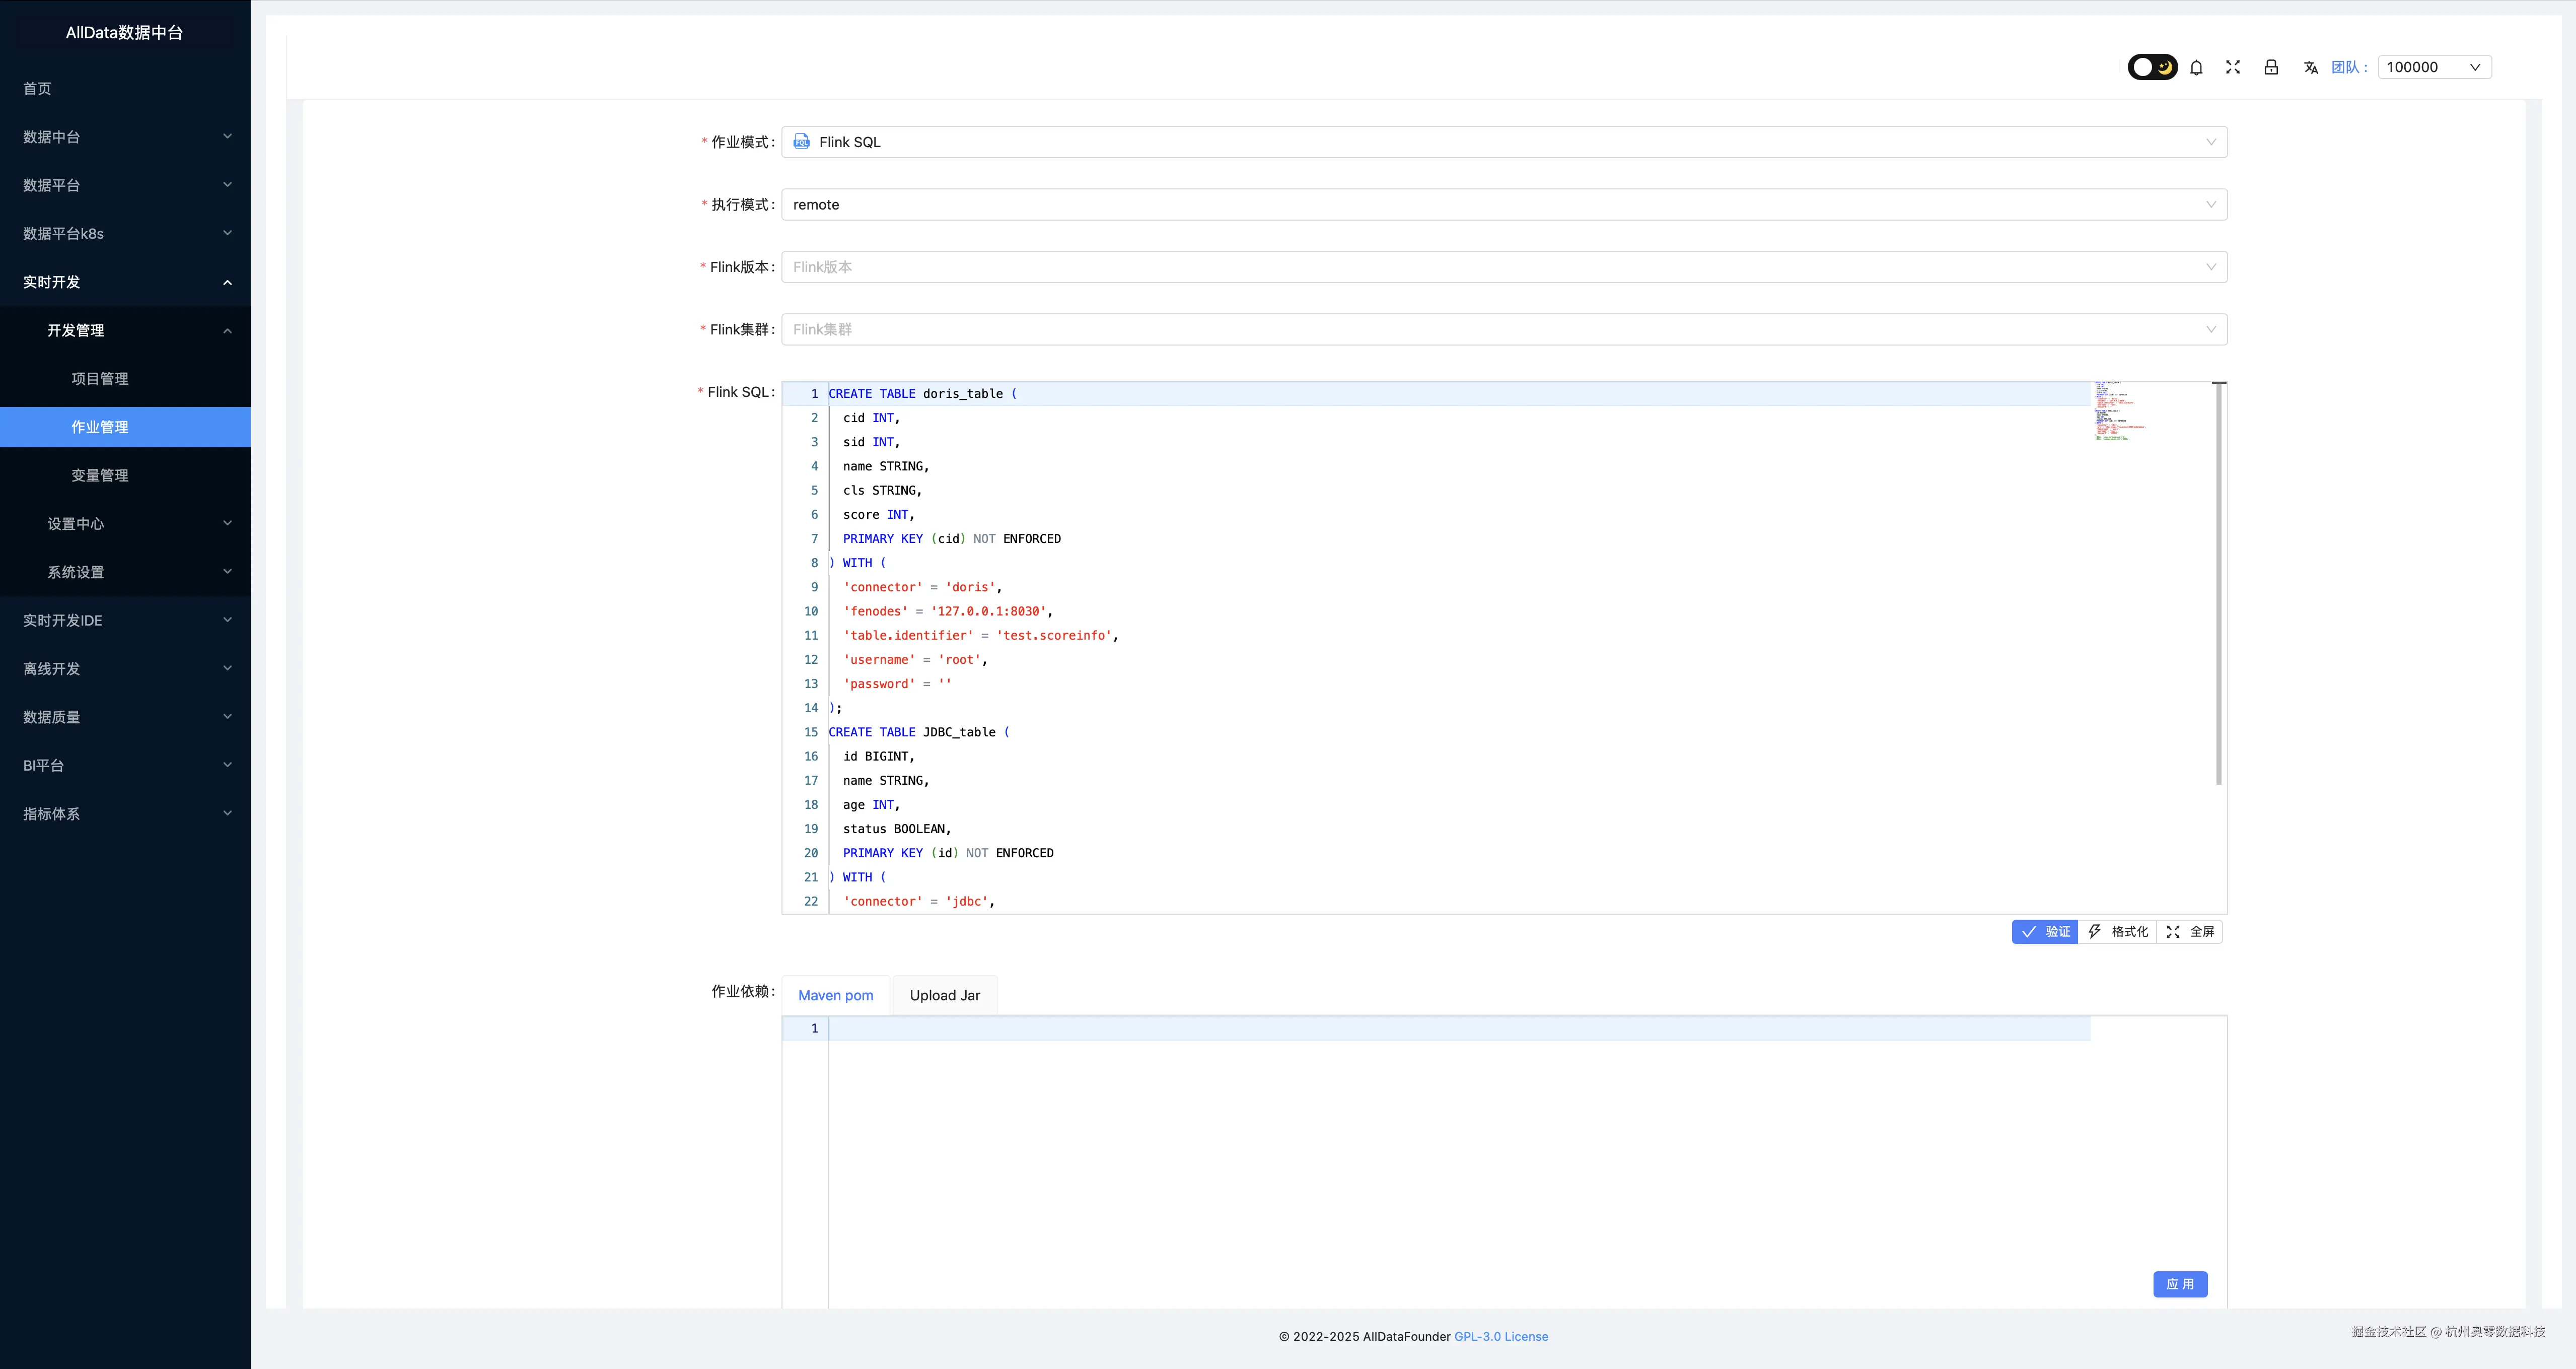The height and width of the screenshot is (1369, 2576).
Task: Click the 应用 apply button
Action: (x=2180, y=1284)
